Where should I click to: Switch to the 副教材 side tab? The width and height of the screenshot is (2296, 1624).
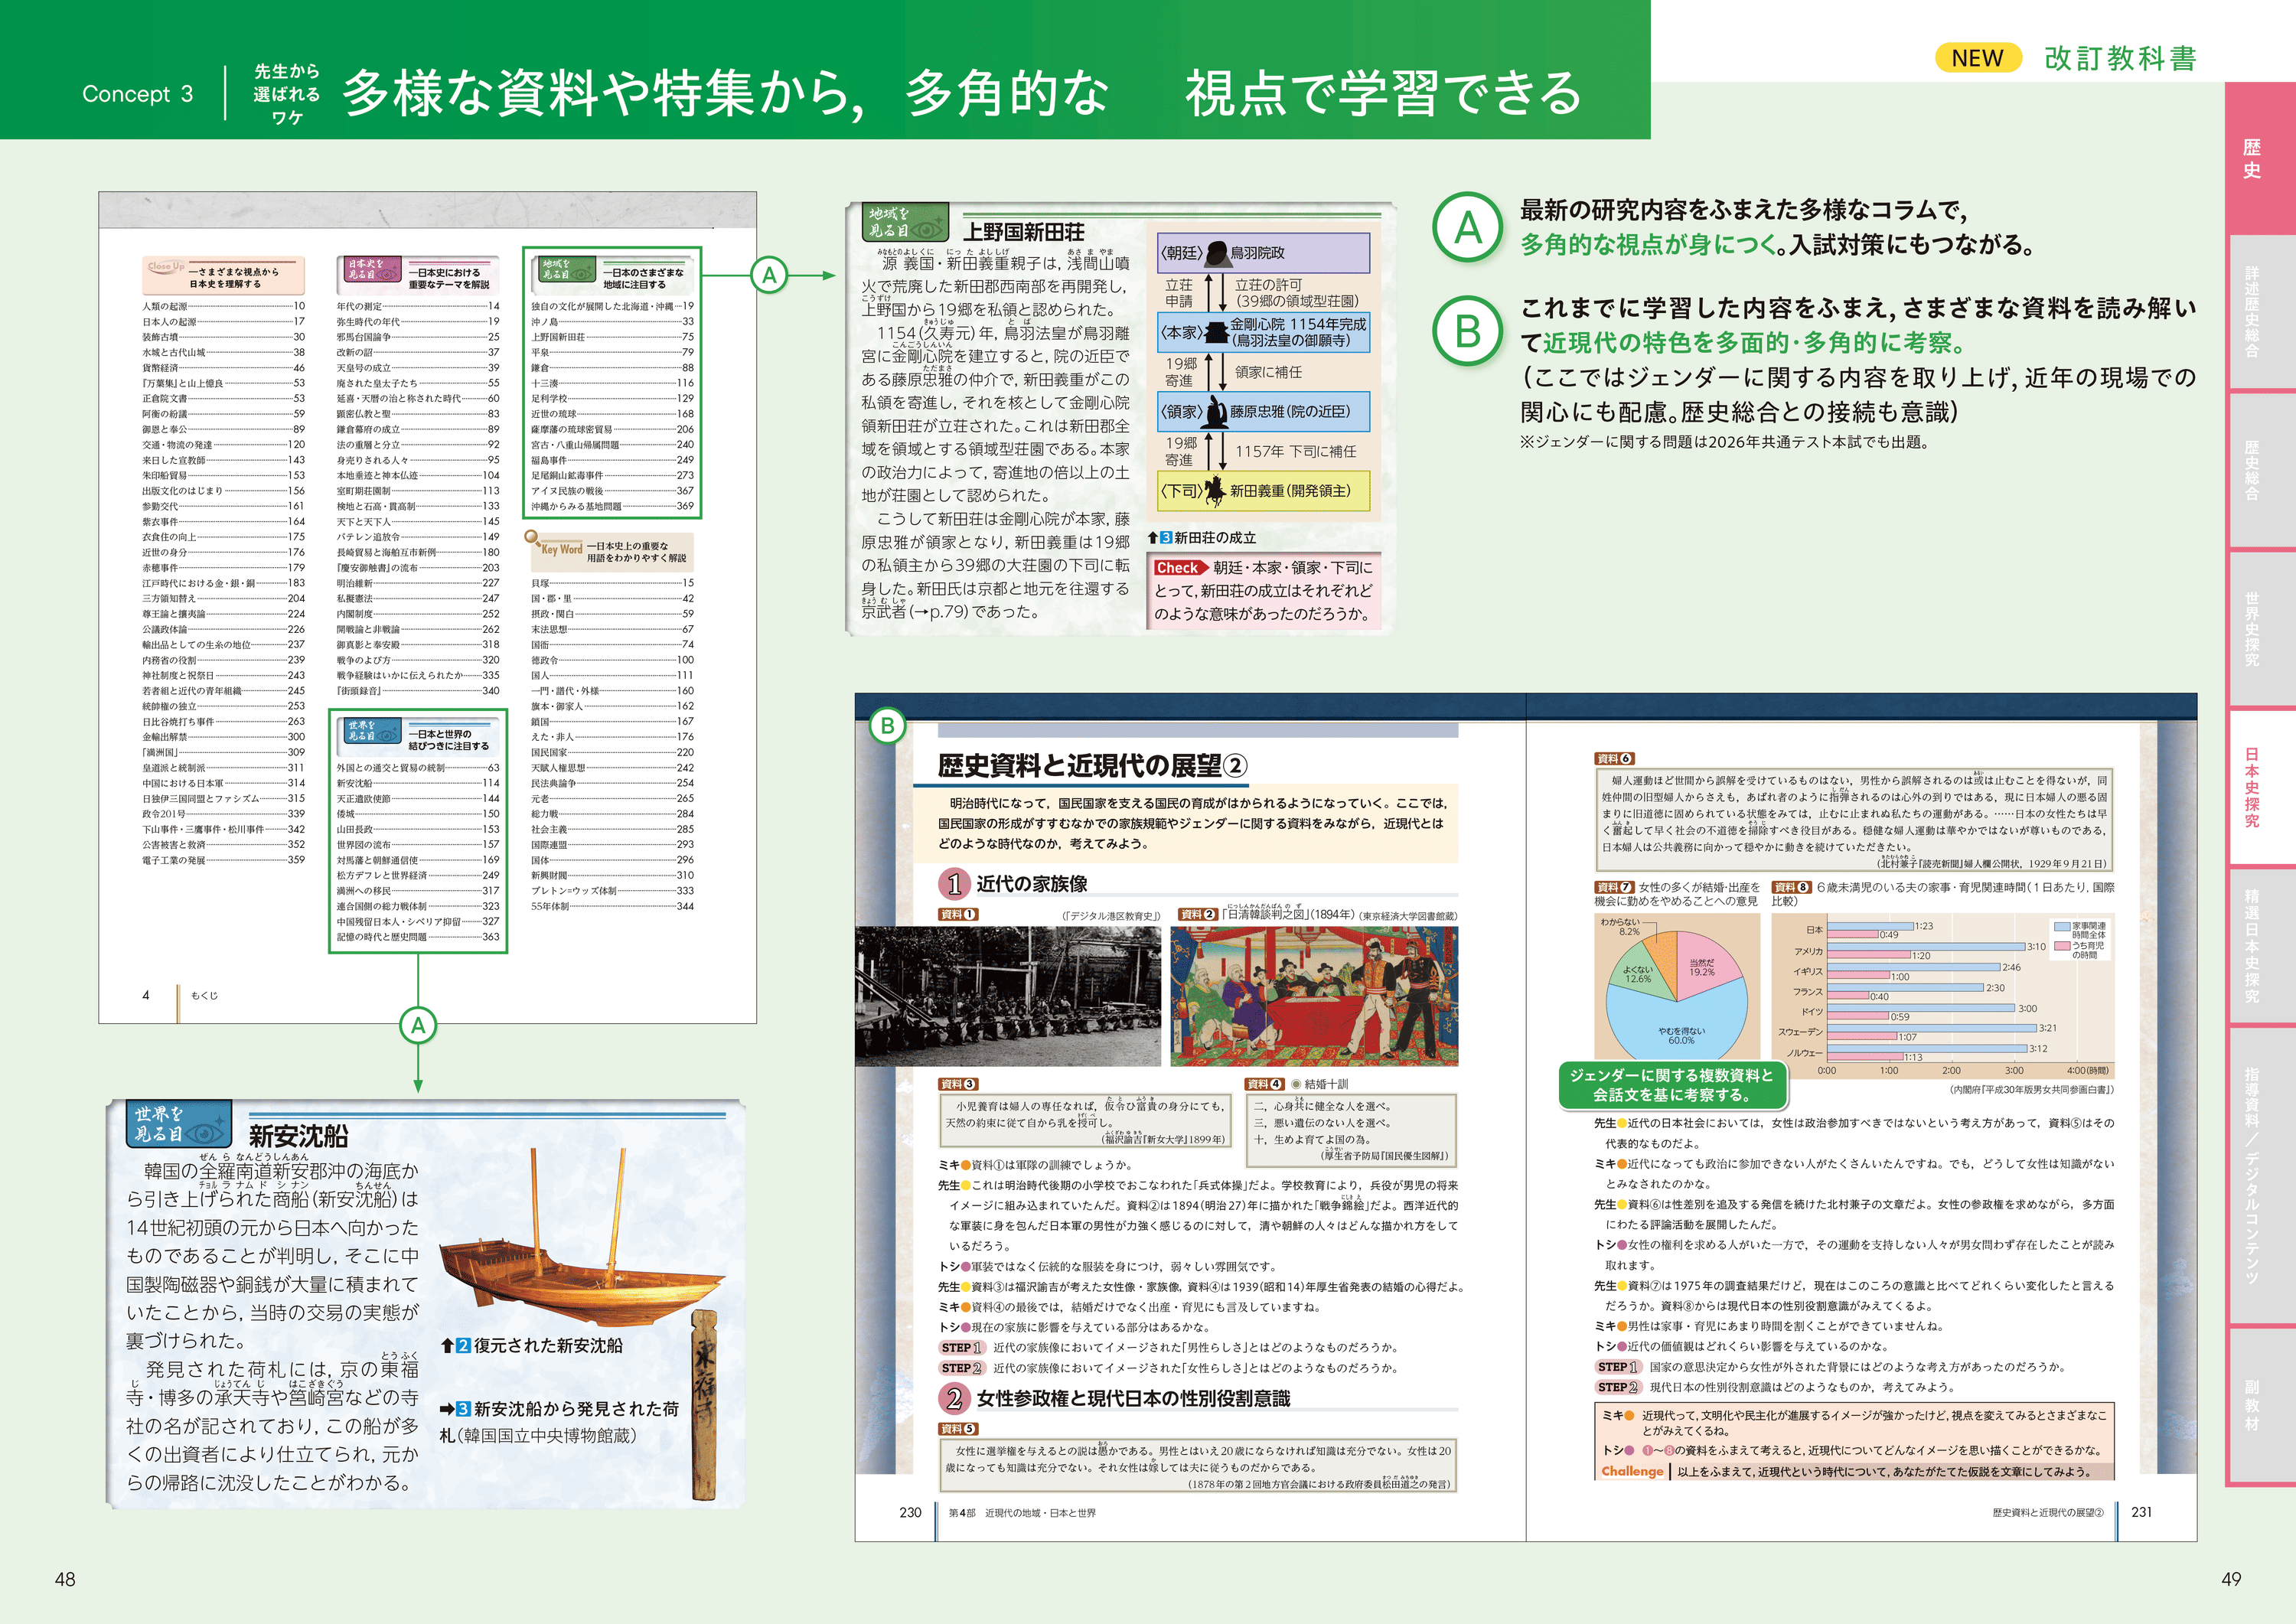pyautogui.click(x=2251, y=1405)
